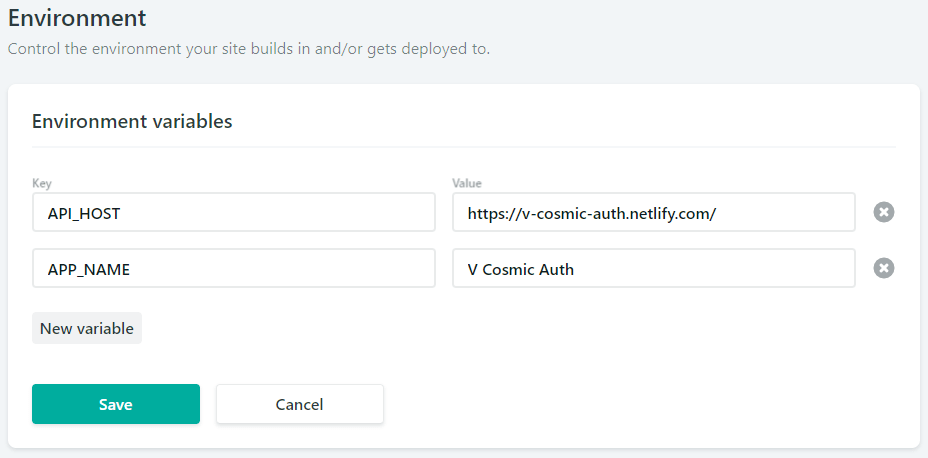Click into the V Cosmic Auth value field
Image resolution: width=928 pixels, height=458 pixels.
pyautogui.click(x=654, y=268)
